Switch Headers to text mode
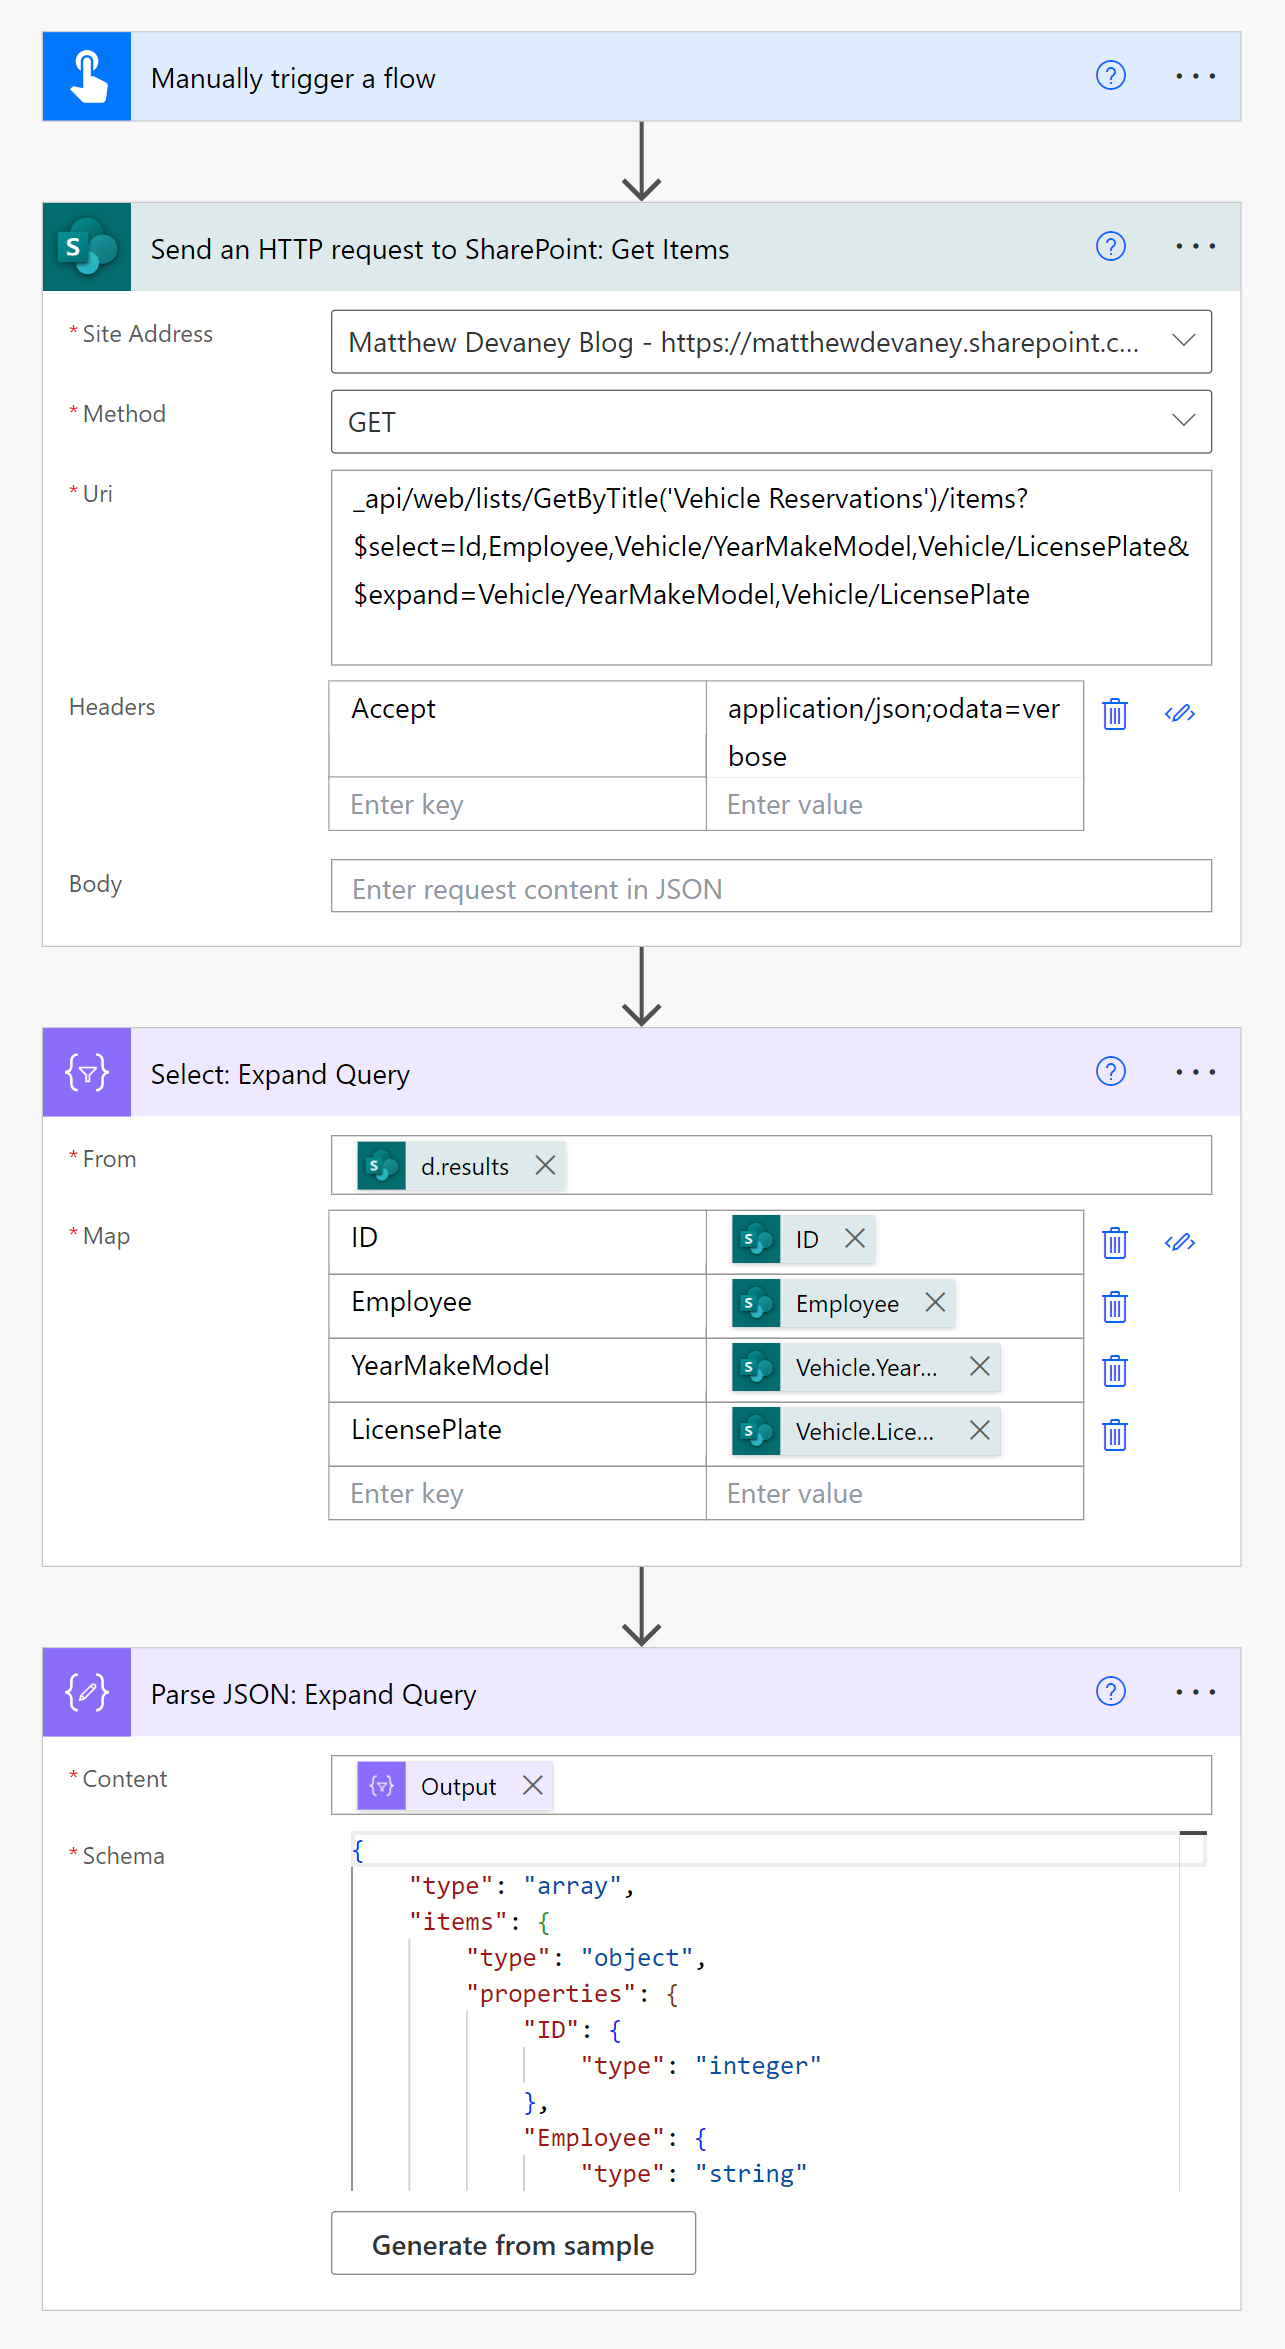 coord(1180,713)
